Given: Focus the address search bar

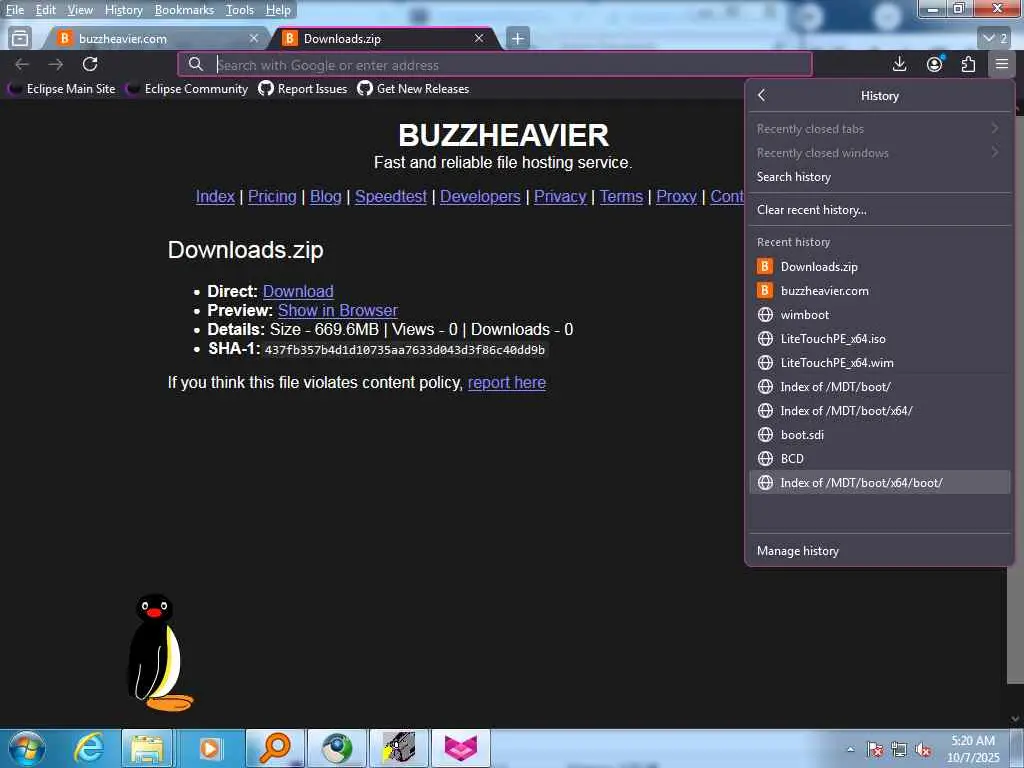Looking at the screenshot, I should click(x=495, y=65).
